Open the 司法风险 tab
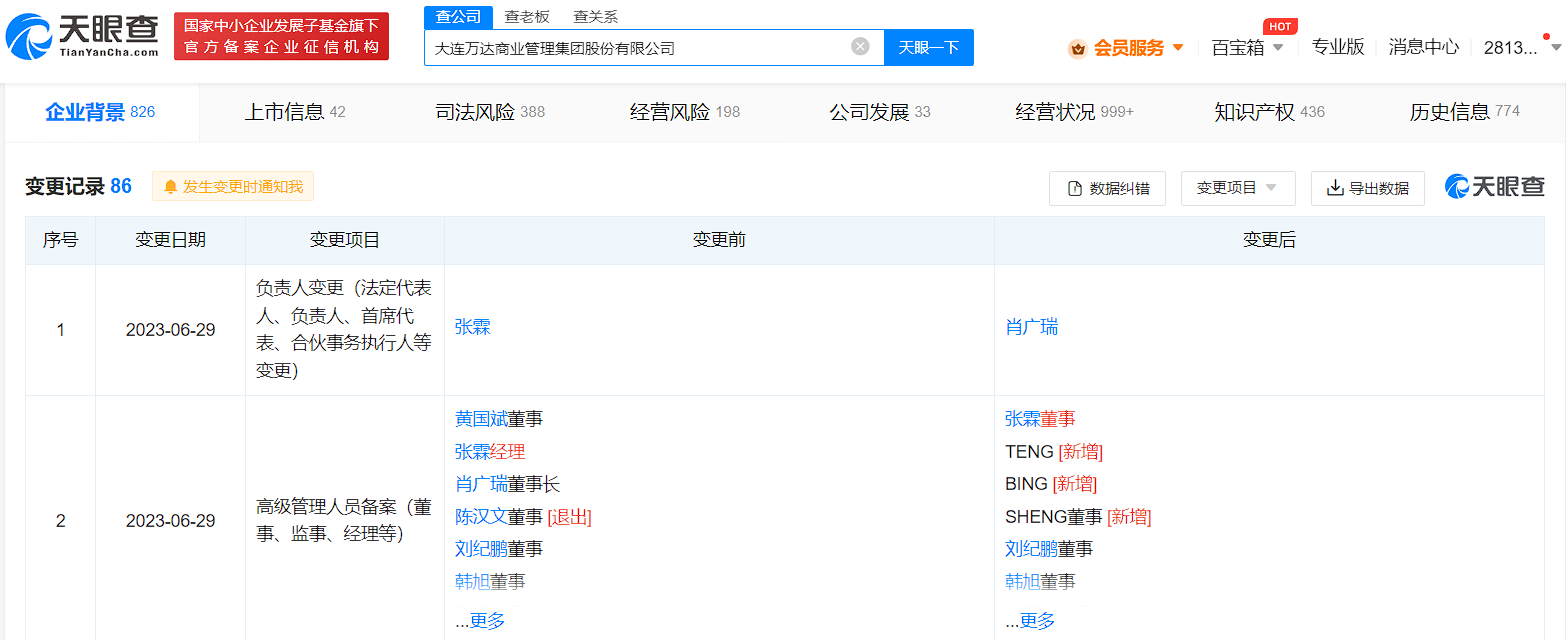This screenshot has width=1566, height=640. click(x=479, y=112)
